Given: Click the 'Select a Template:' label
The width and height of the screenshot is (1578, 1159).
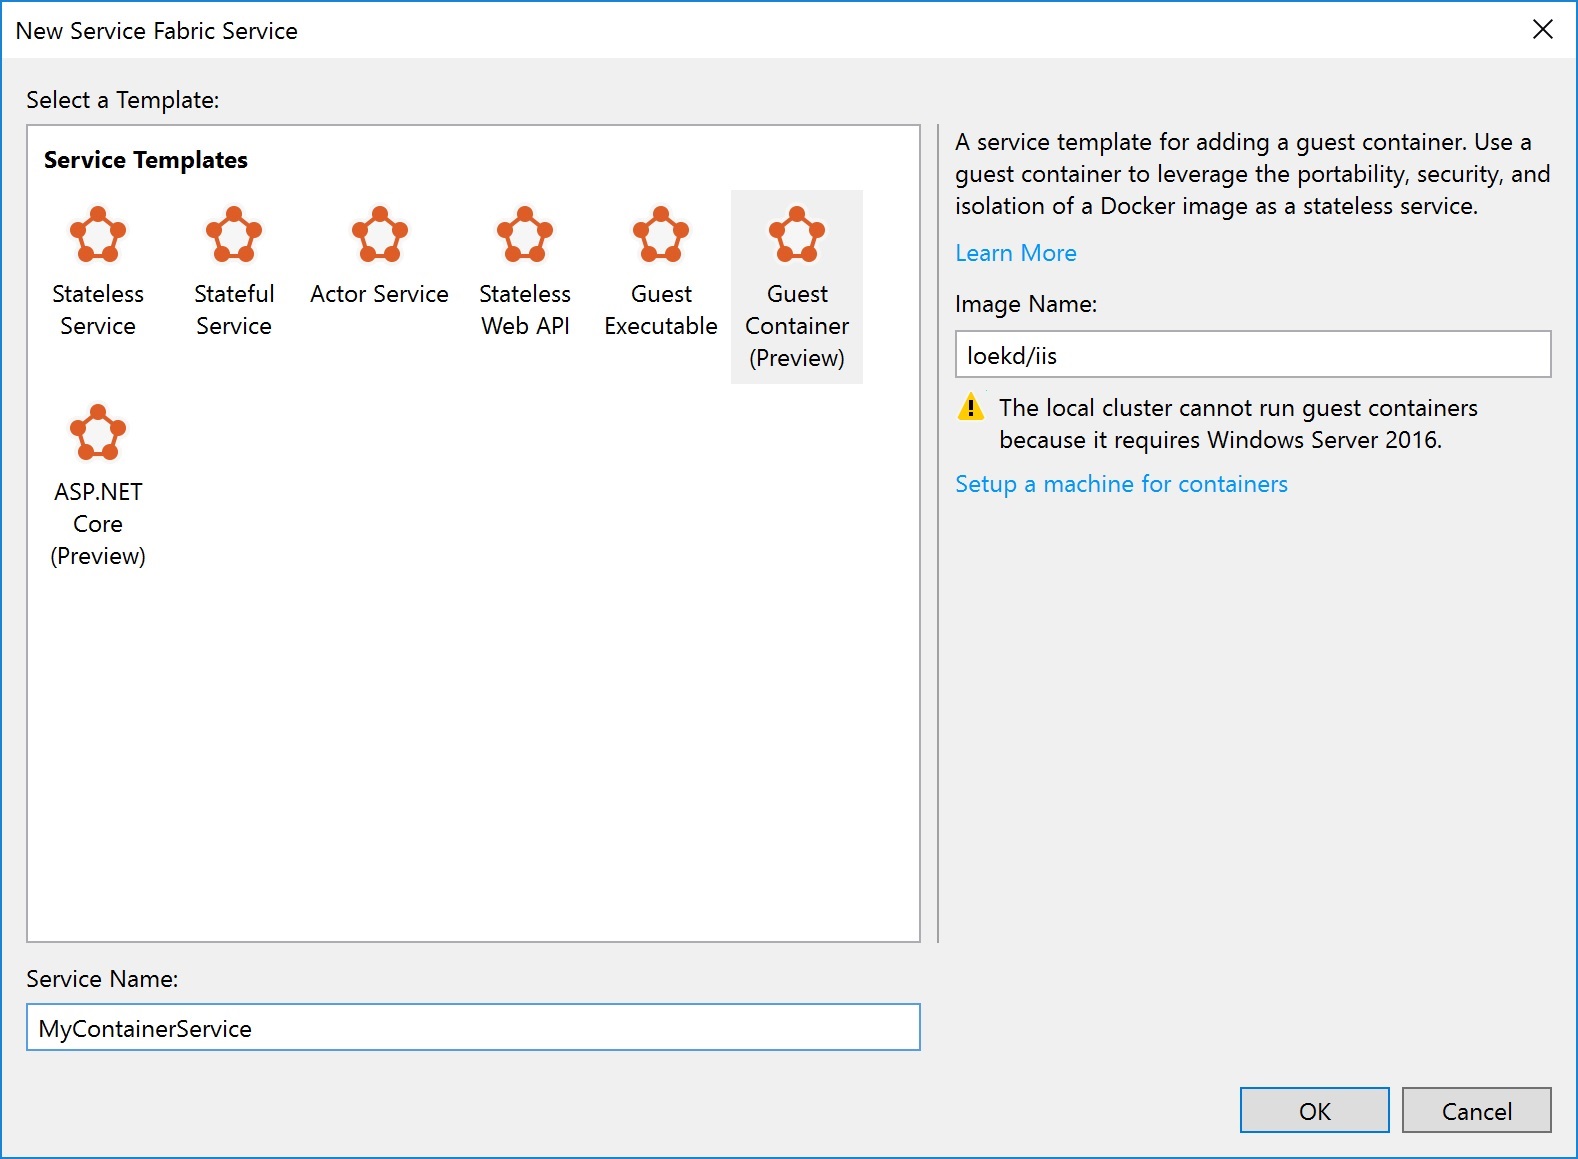Looking at the screenshot, I should pyautogui.click(x=123, y=100).
